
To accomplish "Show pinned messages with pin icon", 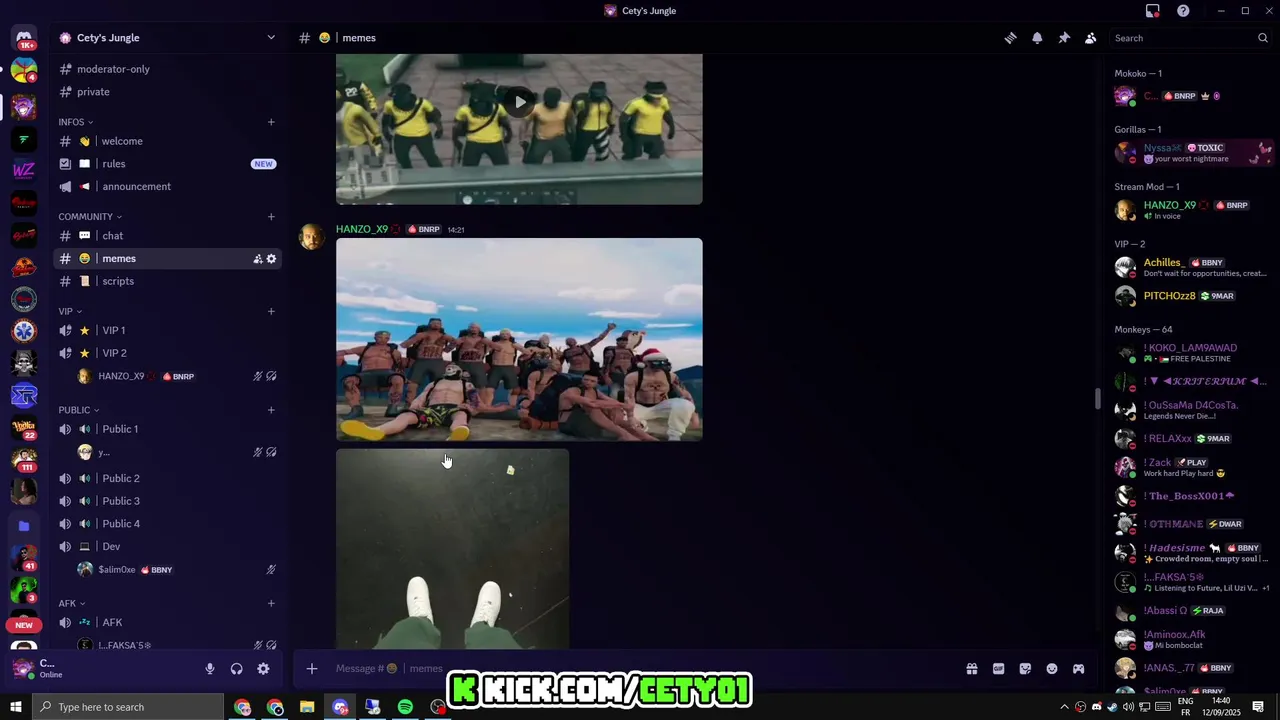I will 1064,38.
